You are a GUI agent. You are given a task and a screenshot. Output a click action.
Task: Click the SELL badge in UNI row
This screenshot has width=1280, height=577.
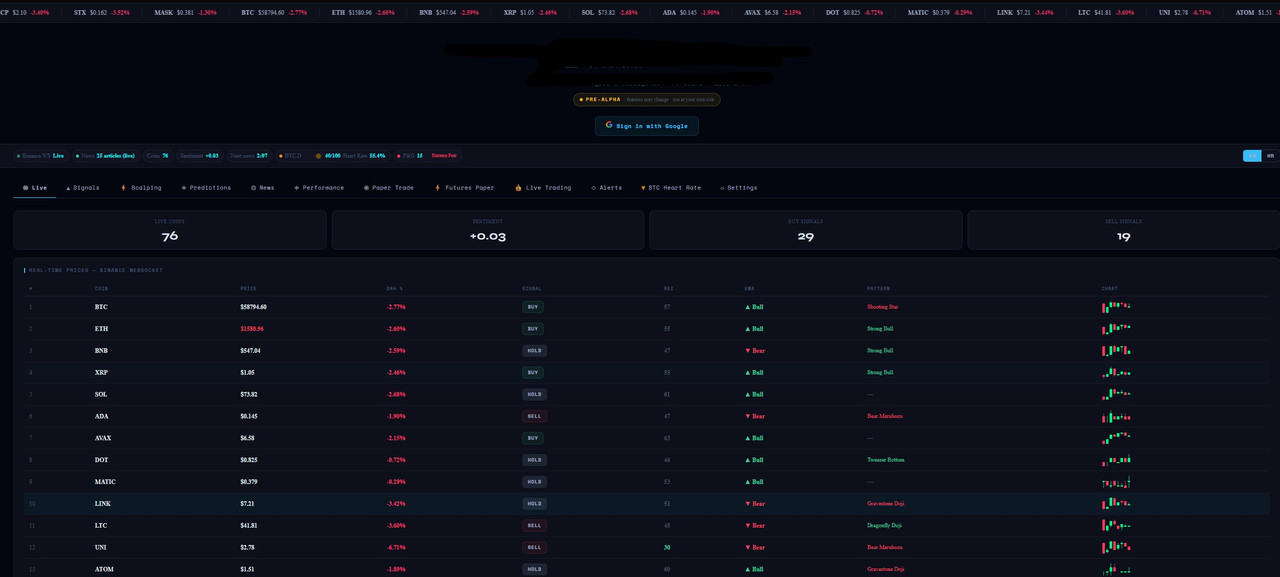tap(534, 548)
